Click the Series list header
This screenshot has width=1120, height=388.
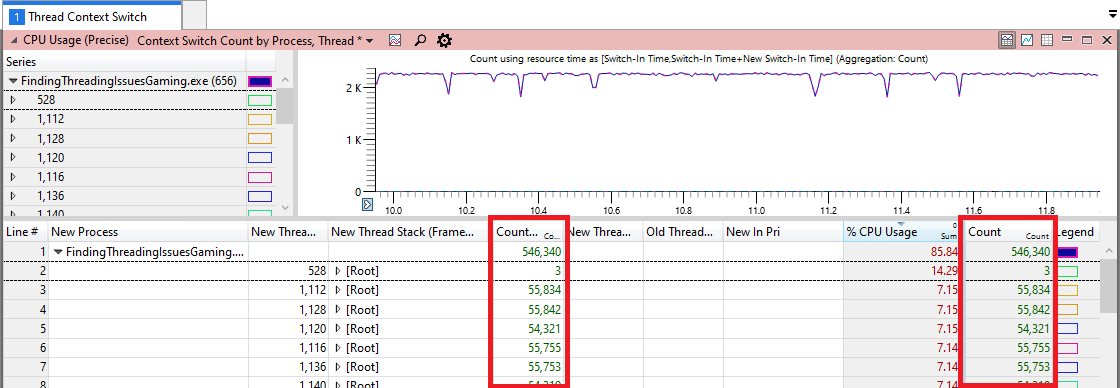tap(124, 62)
